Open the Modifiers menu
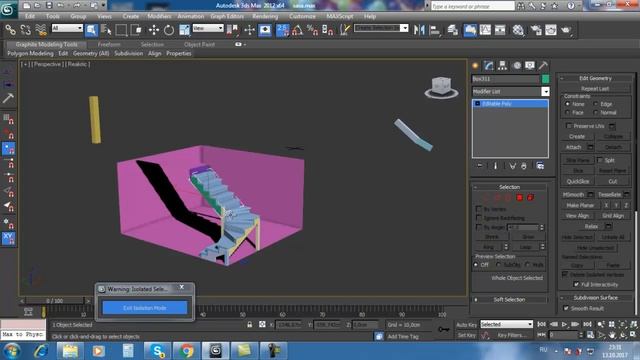Screen dimensions: 640x360 (x=159, y=16)
